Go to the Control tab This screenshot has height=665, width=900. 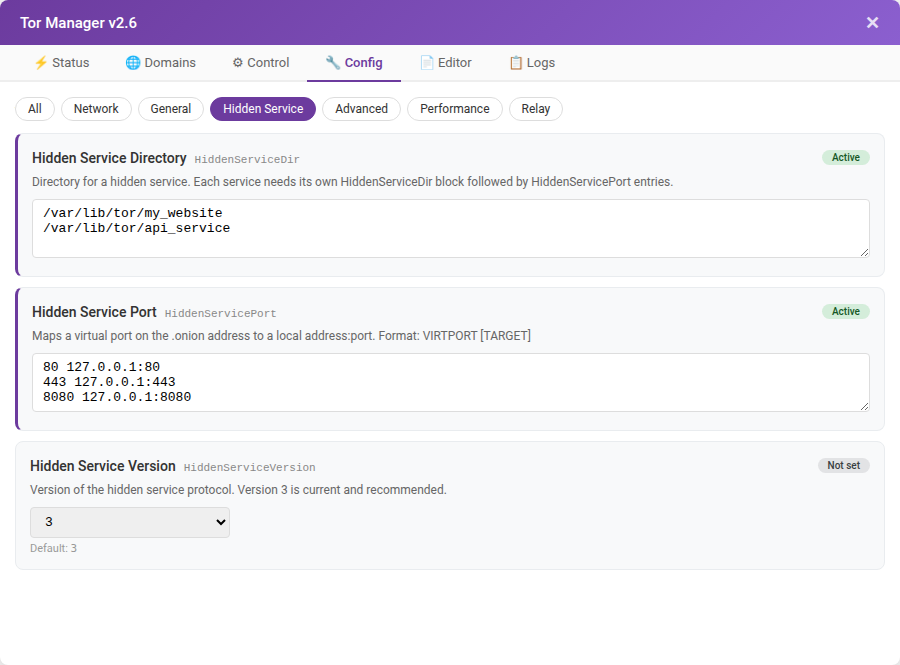[x=261, y=63]
